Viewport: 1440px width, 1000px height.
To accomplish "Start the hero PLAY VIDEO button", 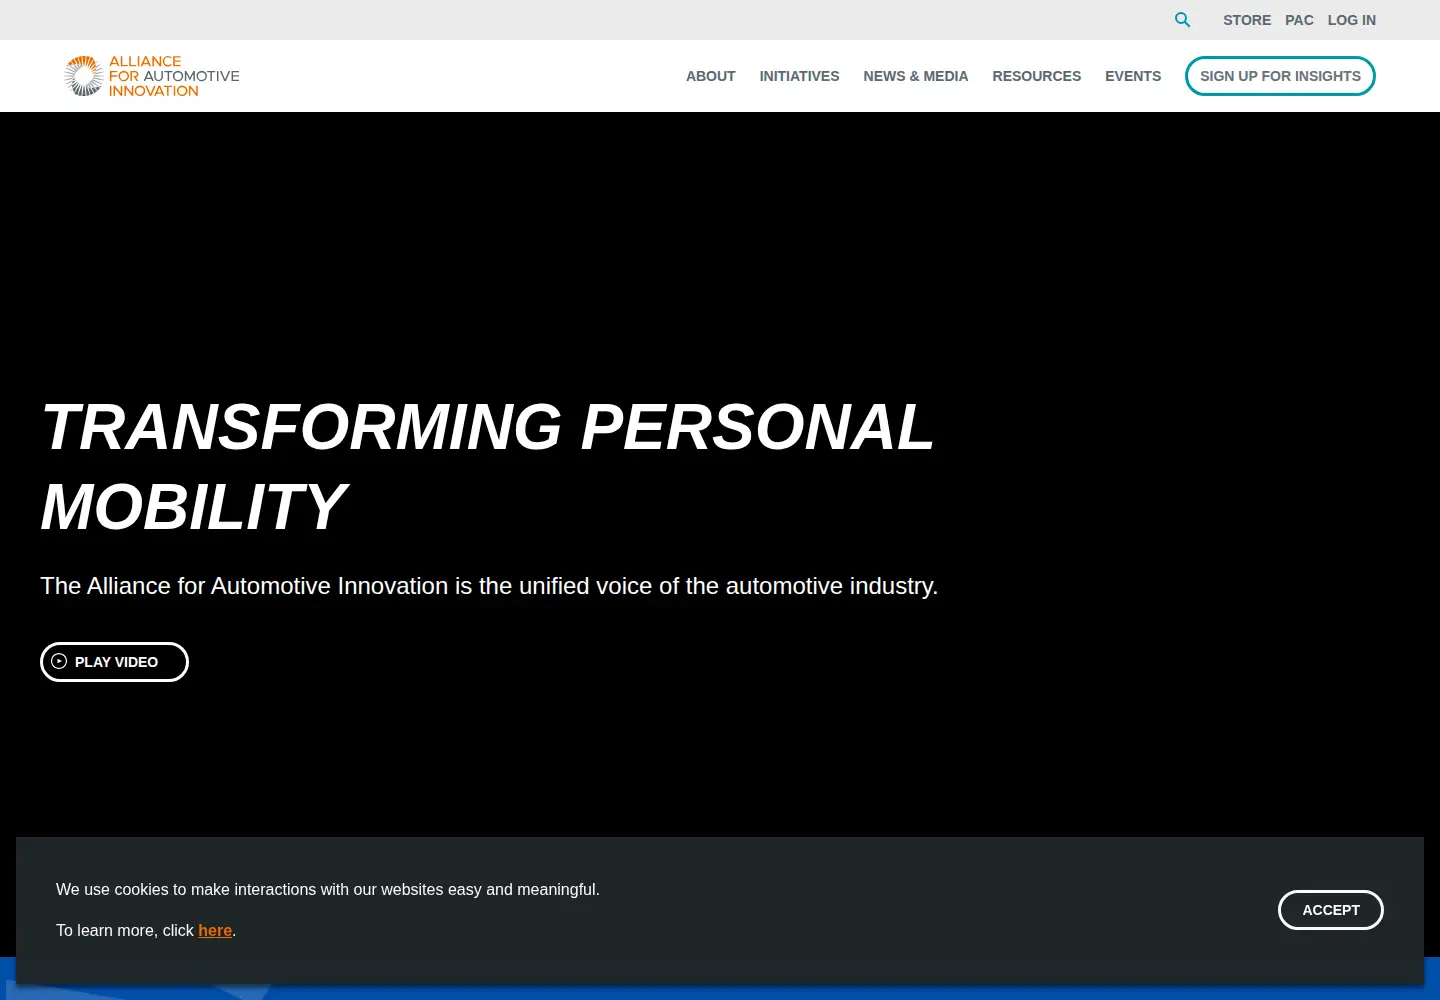I will [x=114, y=662].
